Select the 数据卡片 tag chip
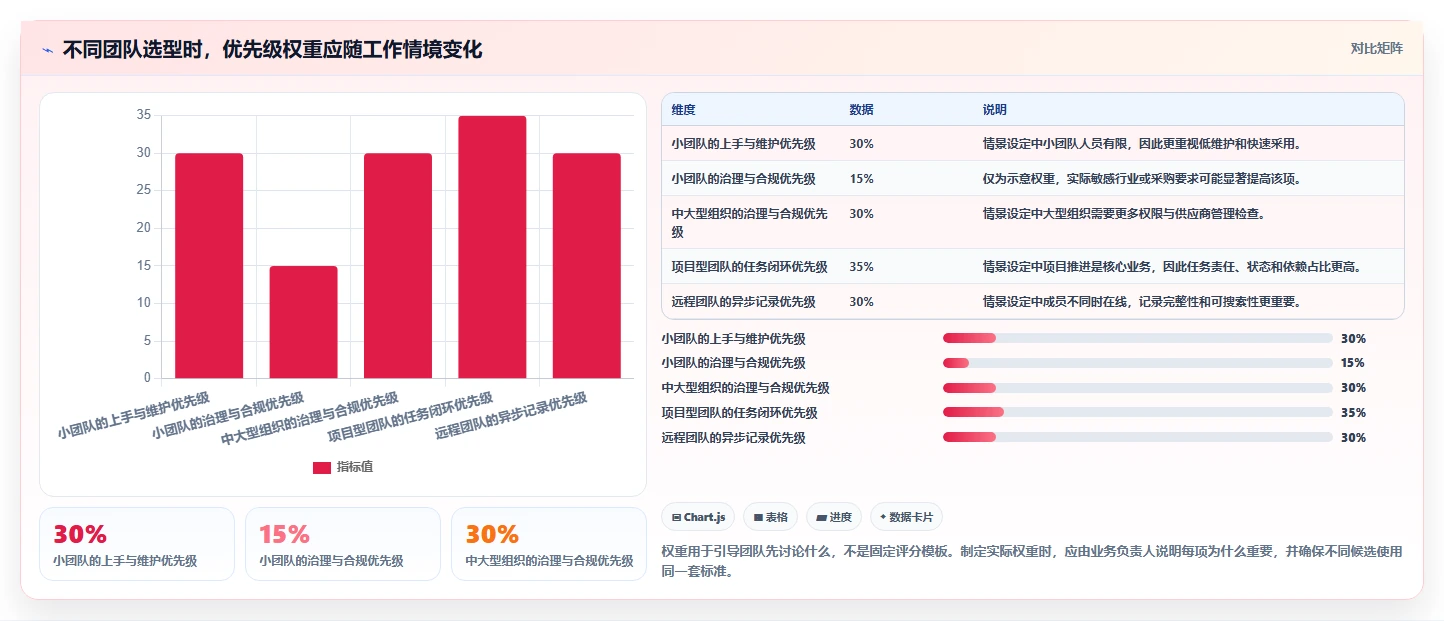1444x621 pixels. pyautogui.click(x=906, y=517)
